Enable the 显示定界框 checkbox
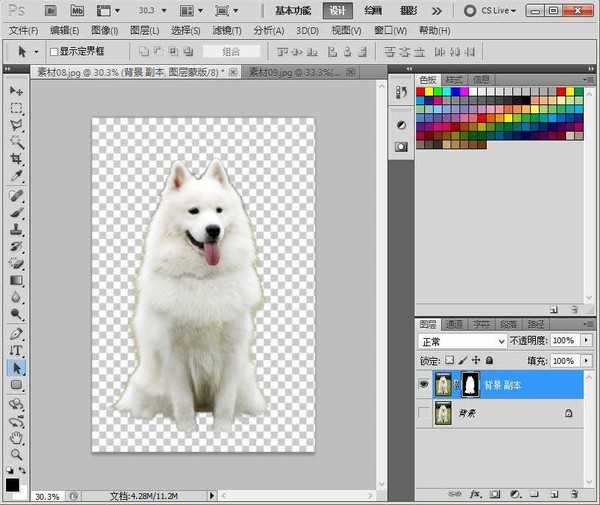Image resolution: width=600 pixels, height=505 pixels. (54, 51)
